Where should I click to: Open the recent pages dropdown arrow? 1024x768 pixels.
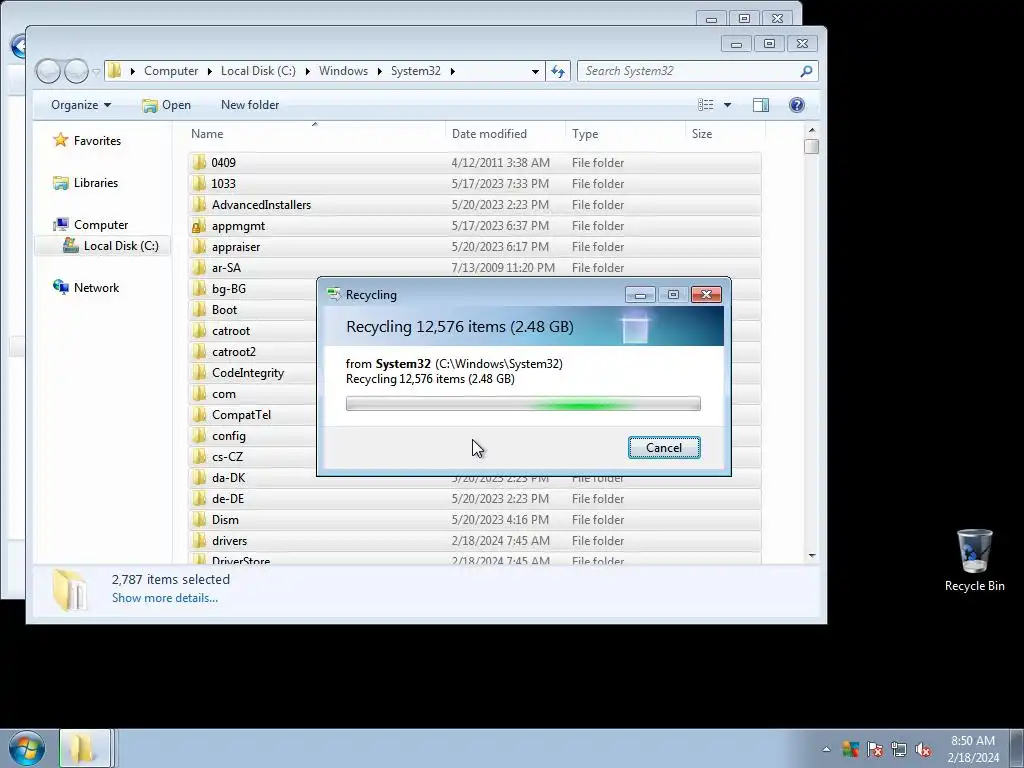pyautogui.click(x=96, y=71)
